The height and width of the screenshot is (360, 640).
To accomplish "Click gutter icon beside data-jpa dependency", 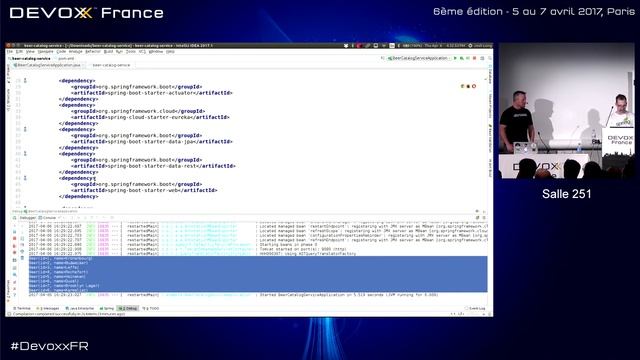I will 25,129.
